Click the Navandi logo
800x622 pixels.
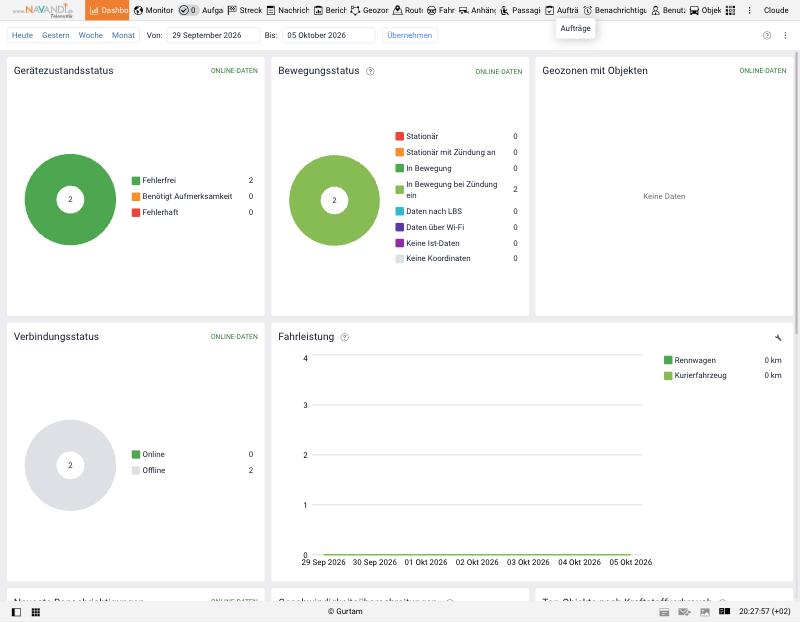[43, 10]
